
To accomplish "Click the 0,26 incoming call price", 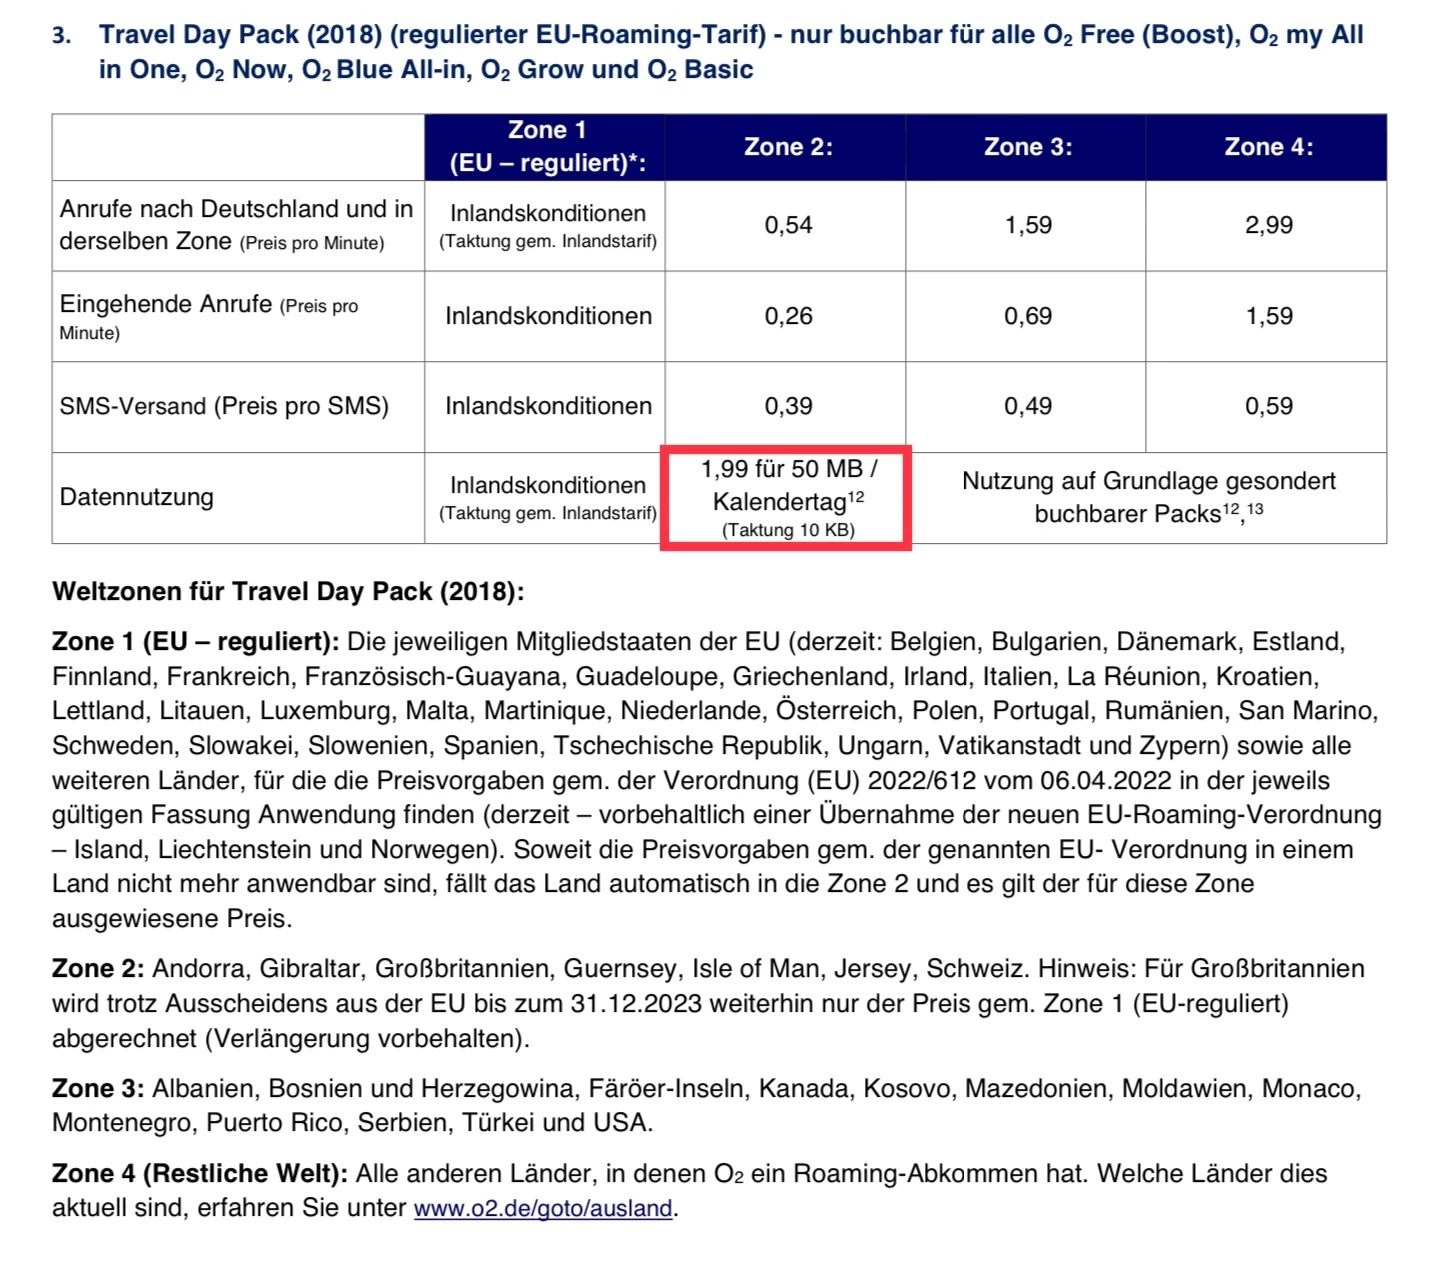I will pyautogui.click(x=788, y=316).
